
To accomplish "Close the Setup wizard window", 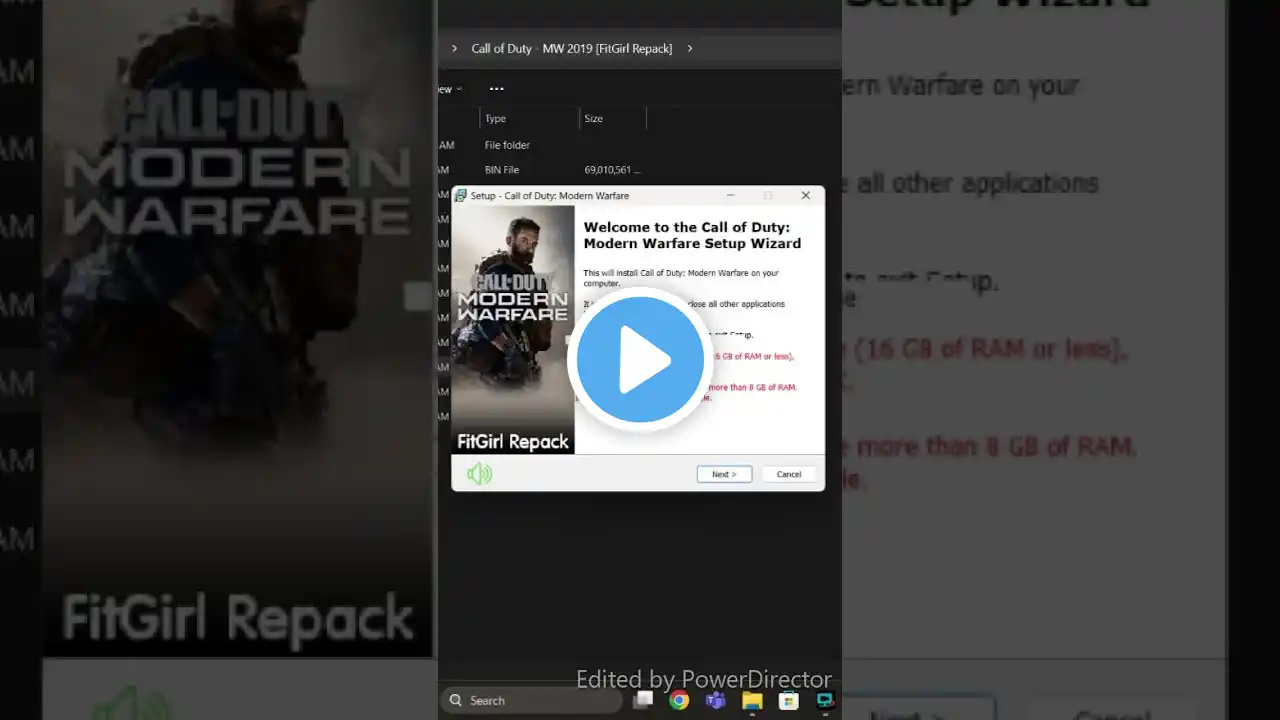I will [806, 196].
